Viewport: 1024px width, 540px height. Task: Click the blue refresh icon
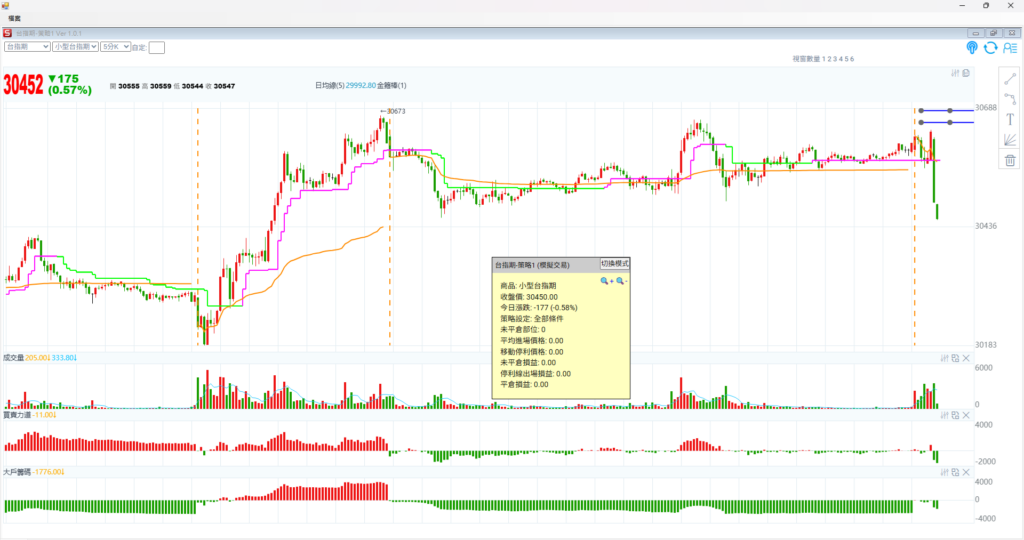(991, 47)
